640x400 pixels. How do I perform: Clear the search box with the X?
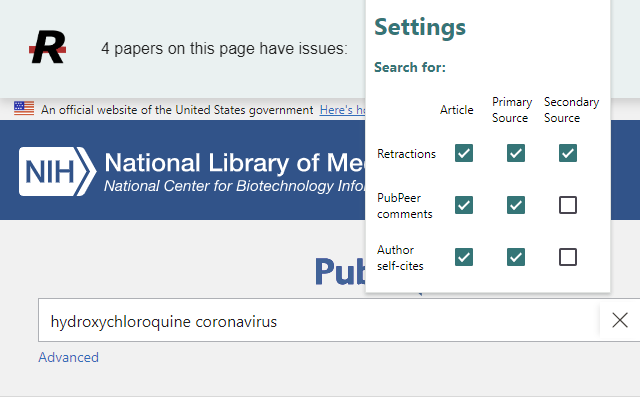tap(620, 321)
